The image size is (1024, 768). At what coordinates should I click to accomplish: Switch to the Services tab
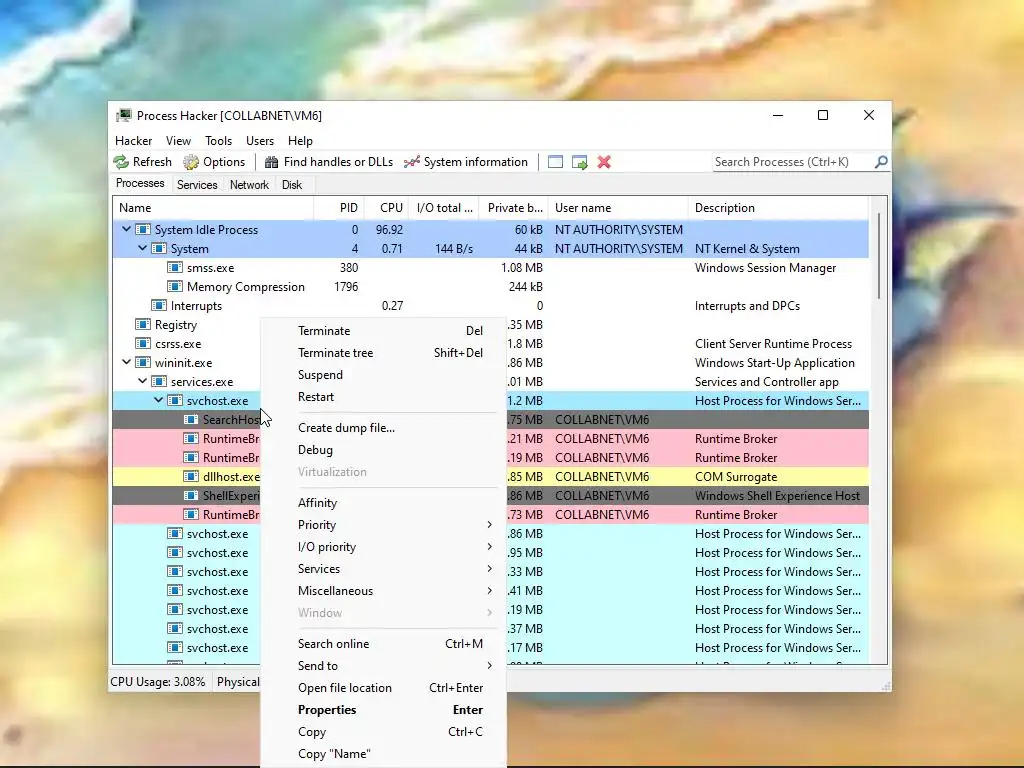click(197, 185)
